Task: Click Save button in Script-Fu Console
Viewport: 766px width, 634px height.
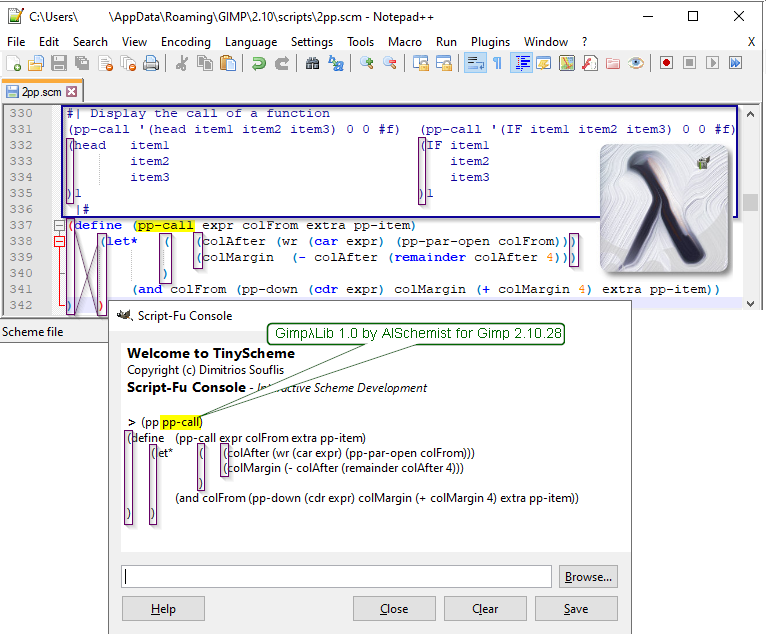Action: pos(576,609)
